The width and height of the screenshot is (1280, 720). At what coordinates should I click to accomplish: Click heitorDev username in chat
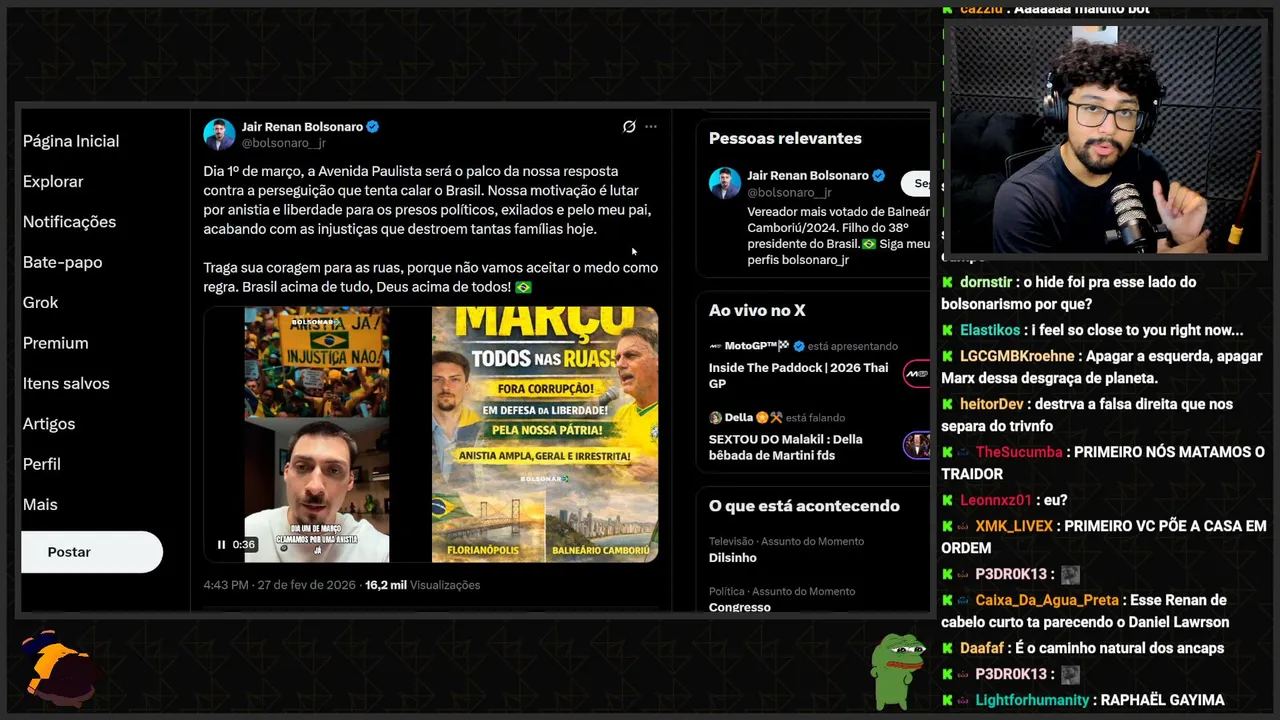991,404
